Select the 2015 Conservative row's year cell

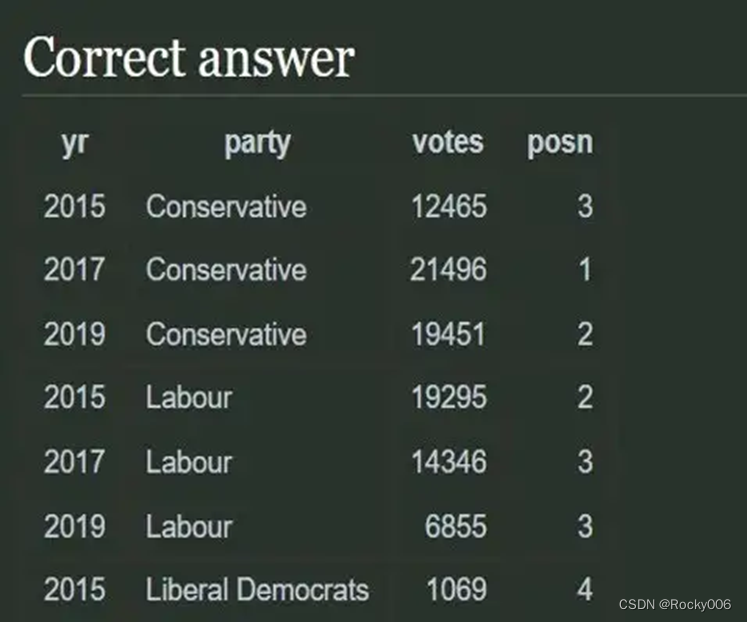pyautogui.click(x=74, y=206)
